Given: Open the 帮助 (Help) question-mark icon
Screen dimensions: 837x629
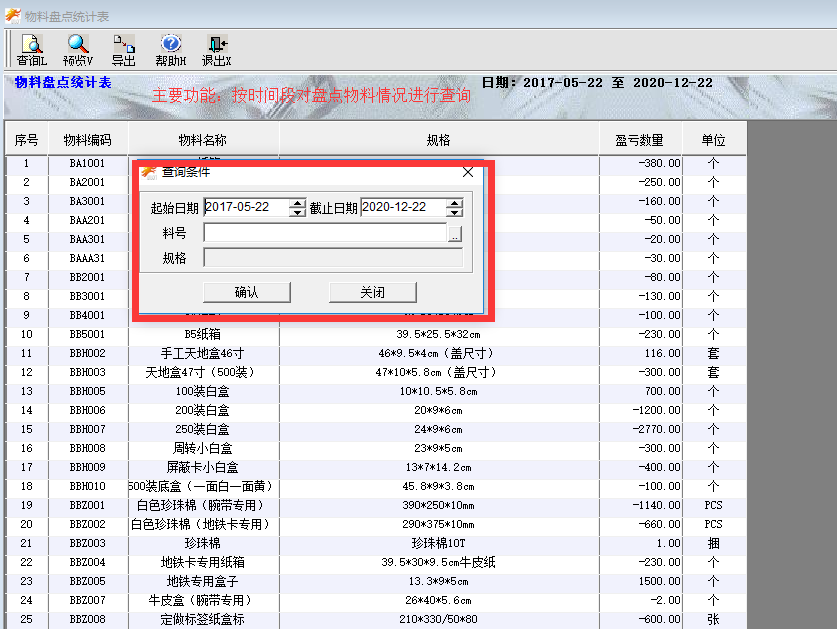Looking at the screenshot, I should tap(171, 50).
